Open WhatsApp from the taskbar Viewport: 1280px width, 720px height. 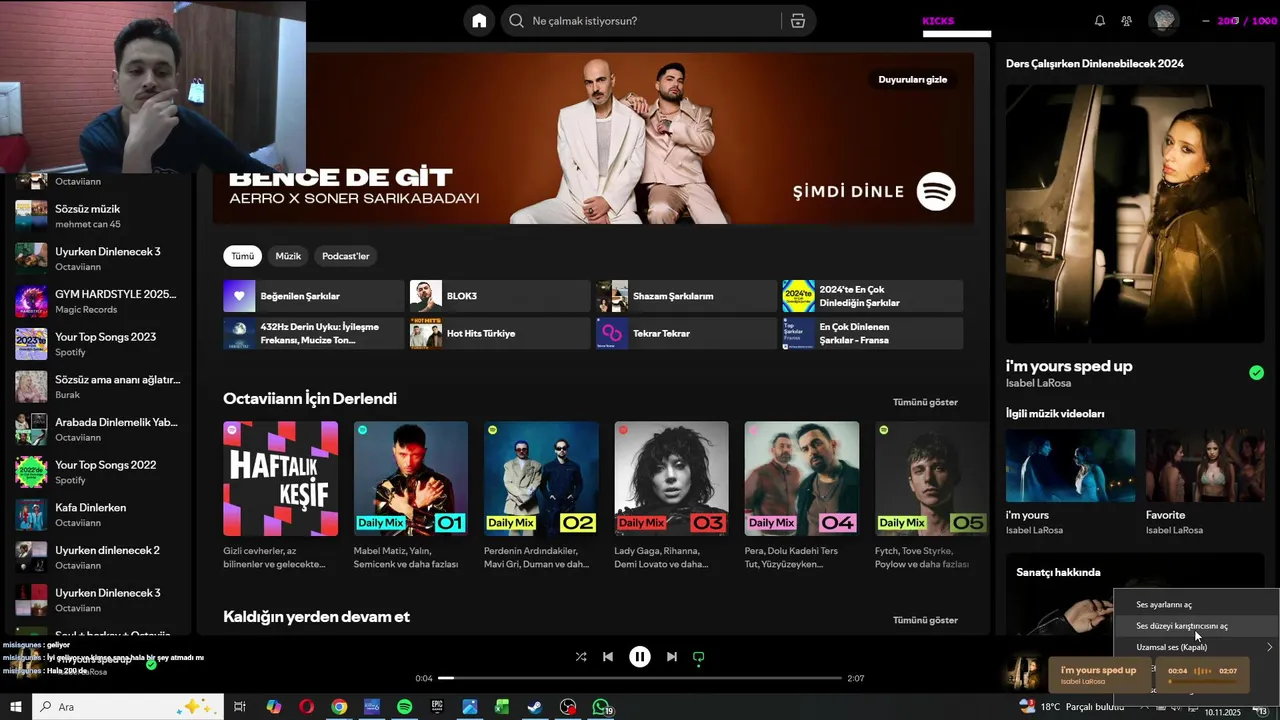click(601, 707)
